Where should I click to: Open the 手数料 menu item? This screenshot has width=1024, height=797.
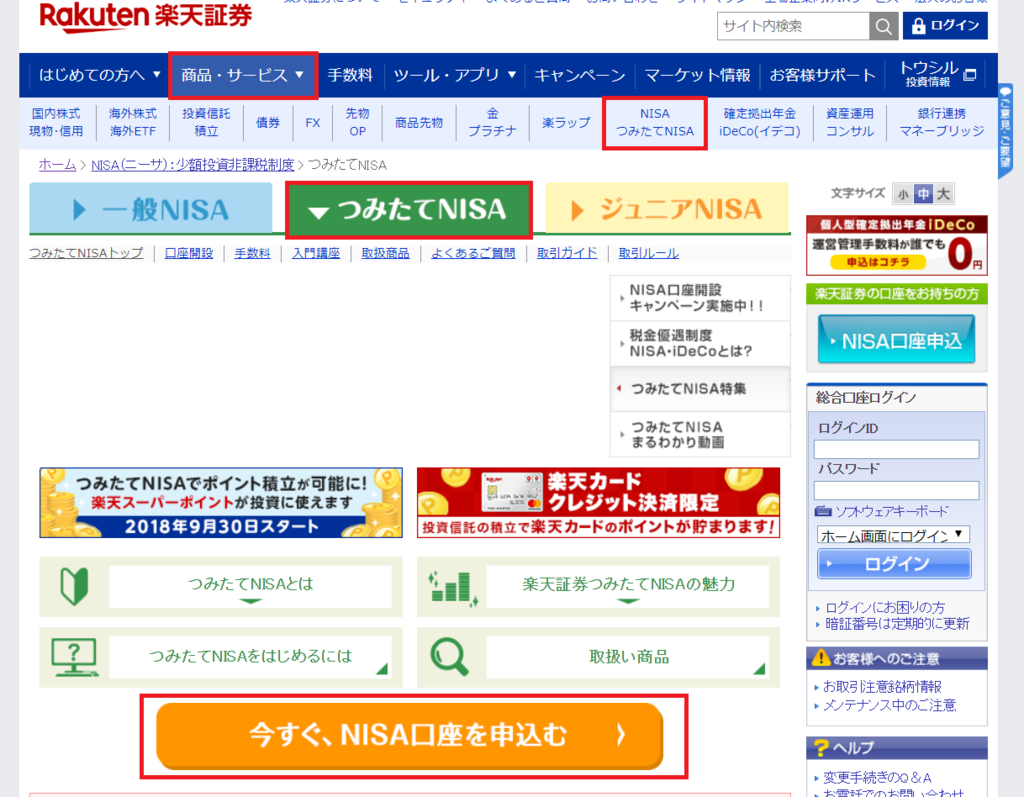coord(350,75)
